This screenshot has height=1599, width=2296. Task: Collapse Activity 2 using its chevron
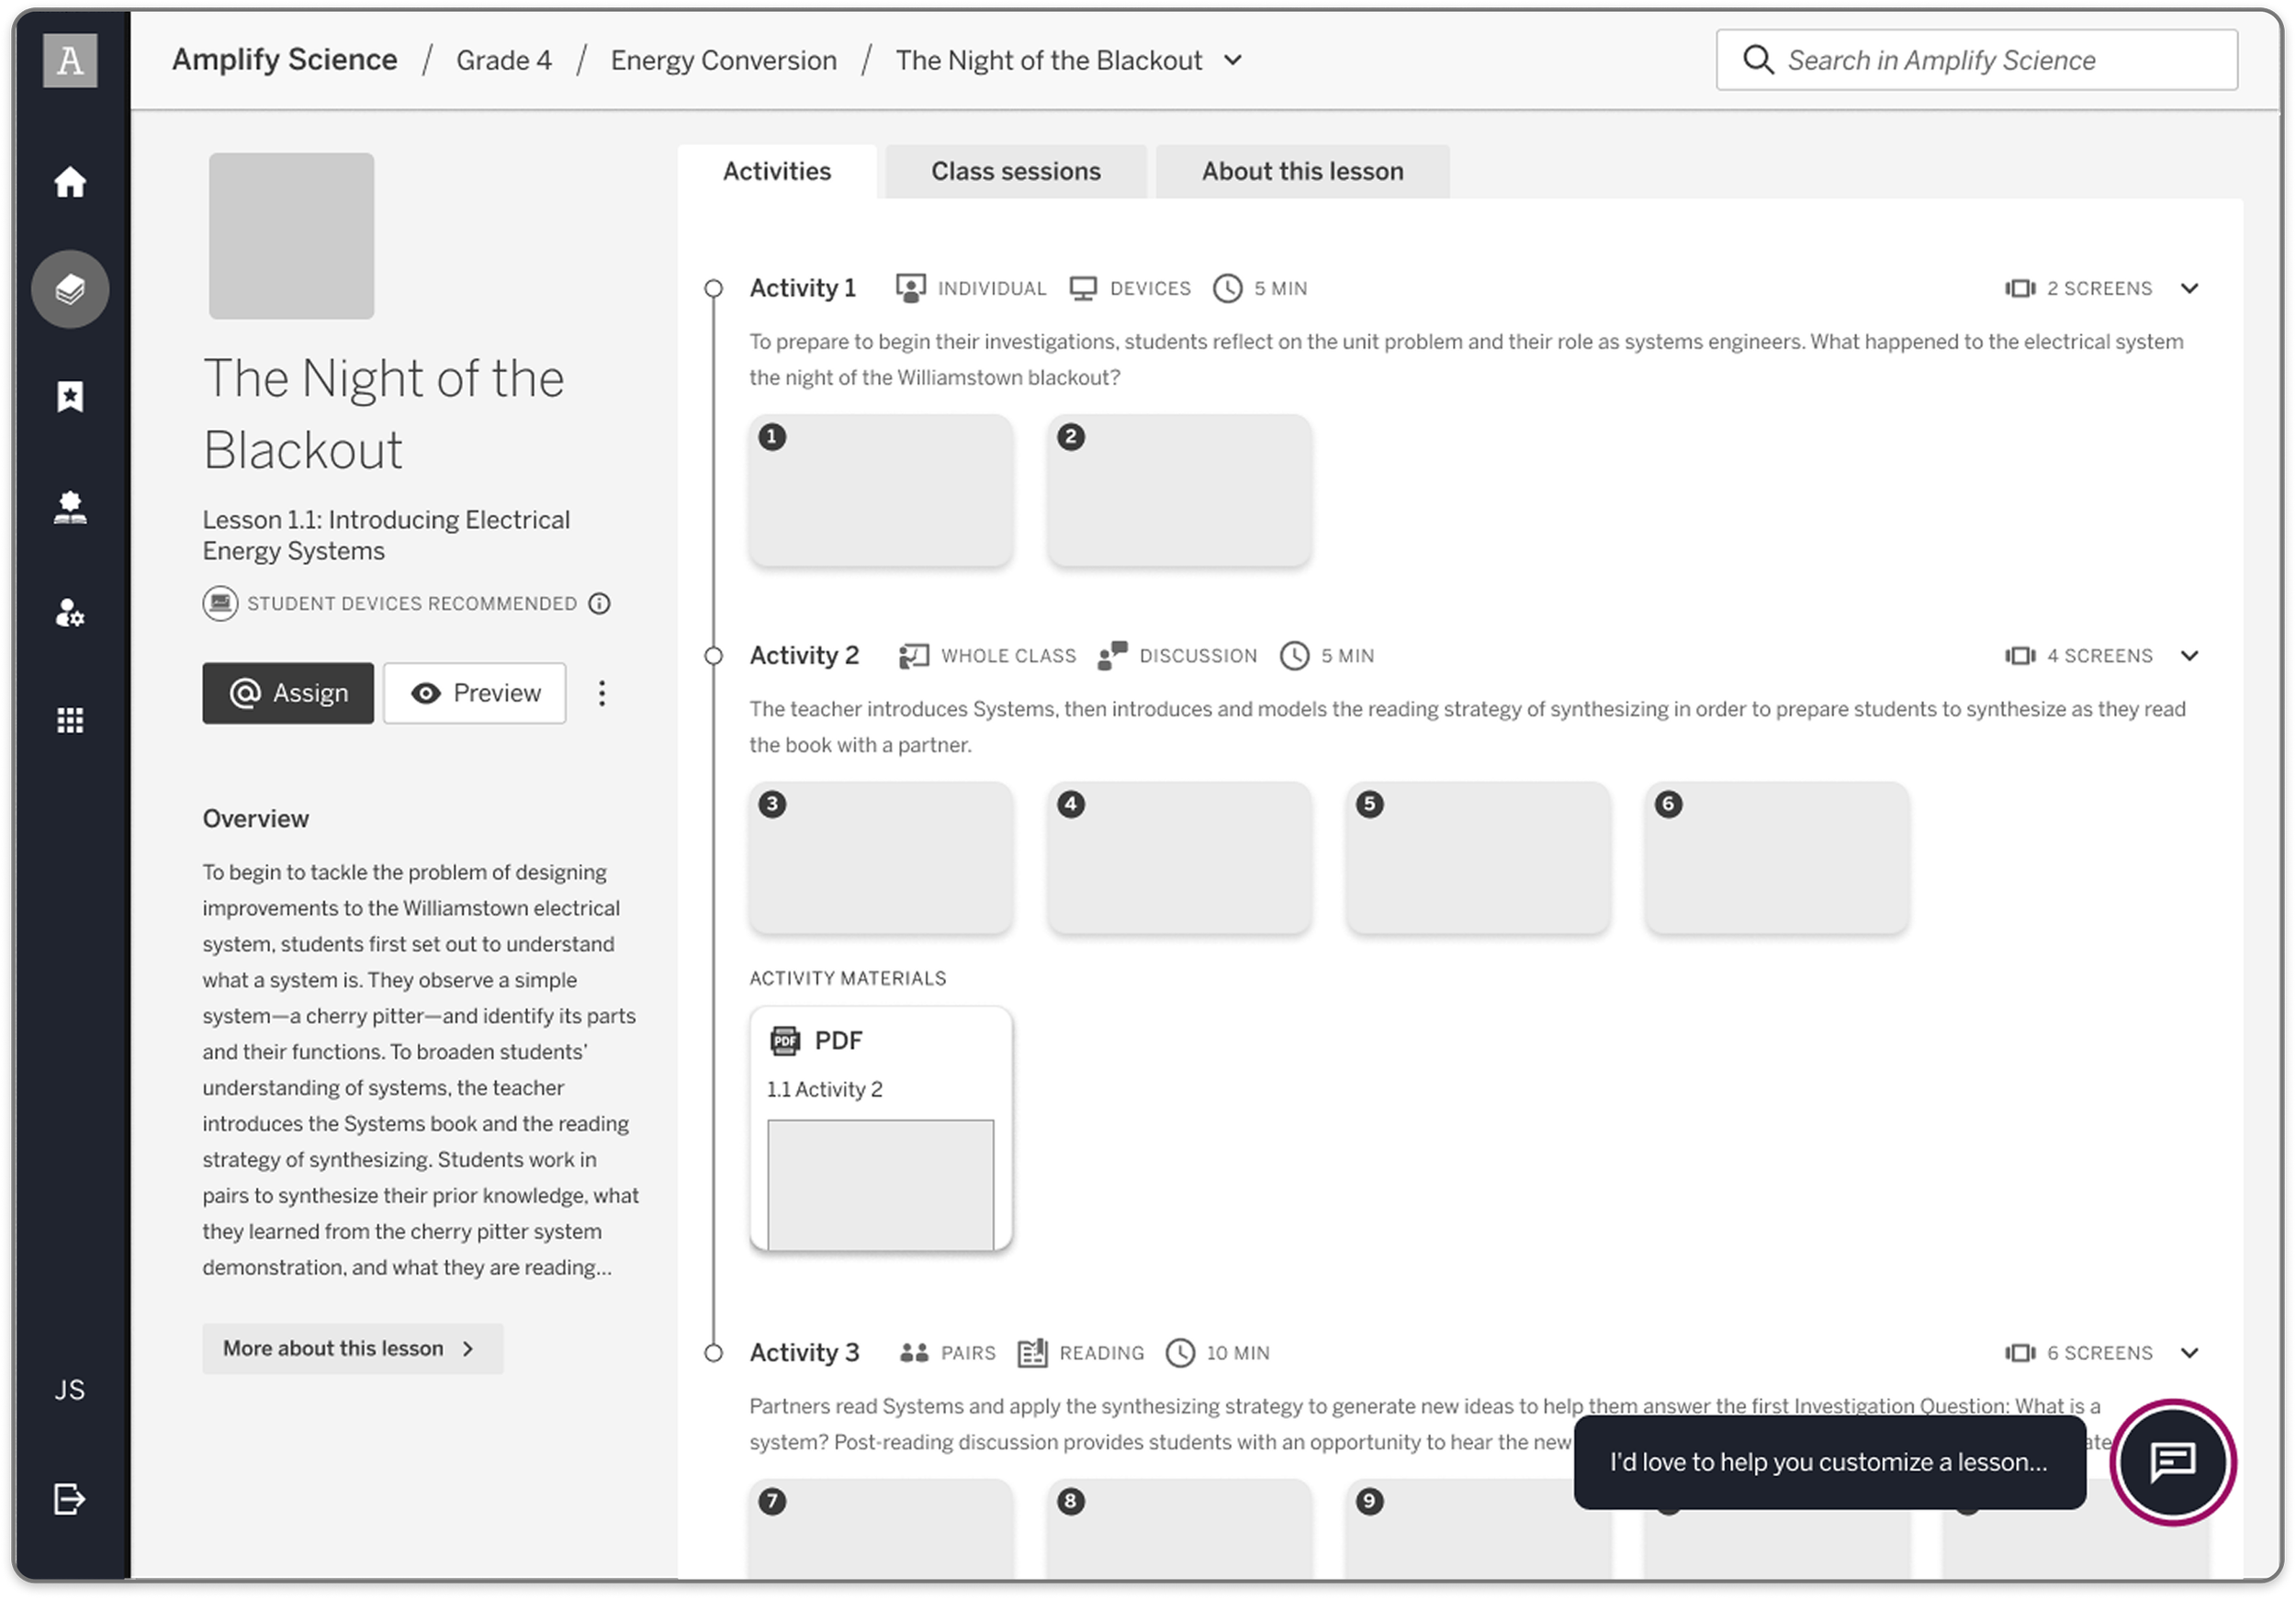click(2189, 656)
